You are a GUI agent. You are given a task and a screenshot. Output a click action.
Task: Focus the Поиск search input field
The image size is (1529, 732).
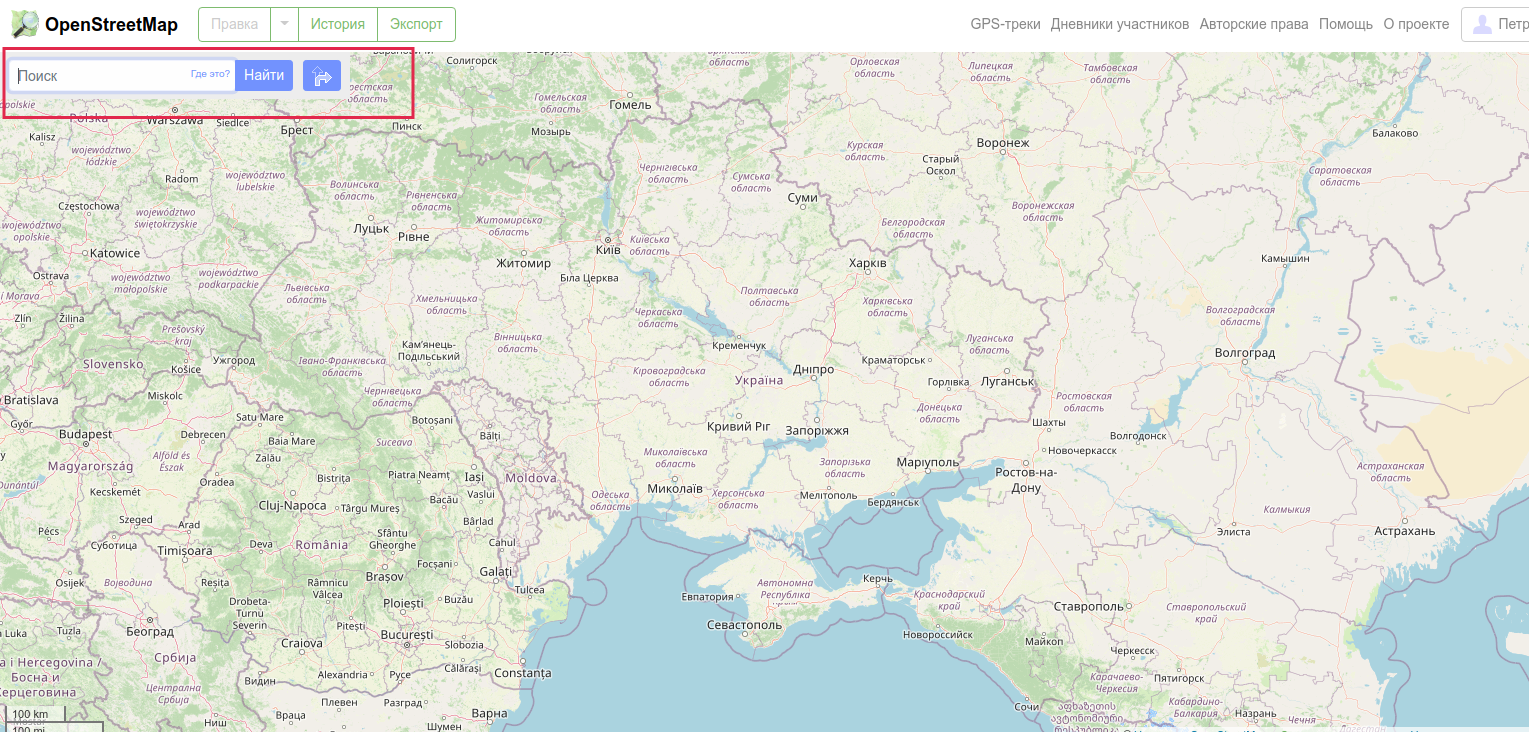tap(100, 76)
